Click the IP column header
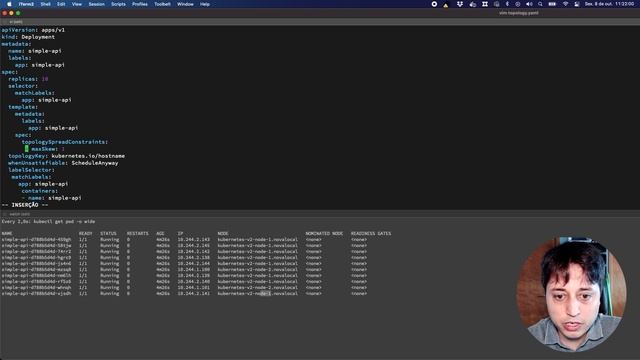This screenshot has height=360, width=640. tap(180, 233)
